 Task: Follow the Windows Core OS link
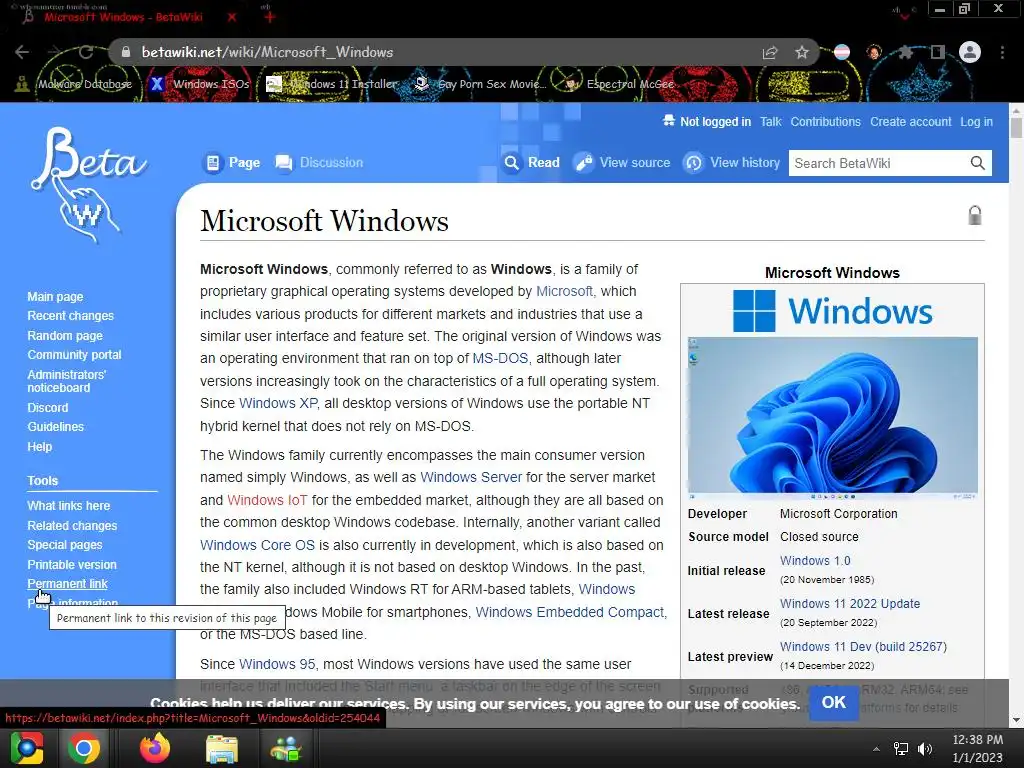[x=257, y=545]
